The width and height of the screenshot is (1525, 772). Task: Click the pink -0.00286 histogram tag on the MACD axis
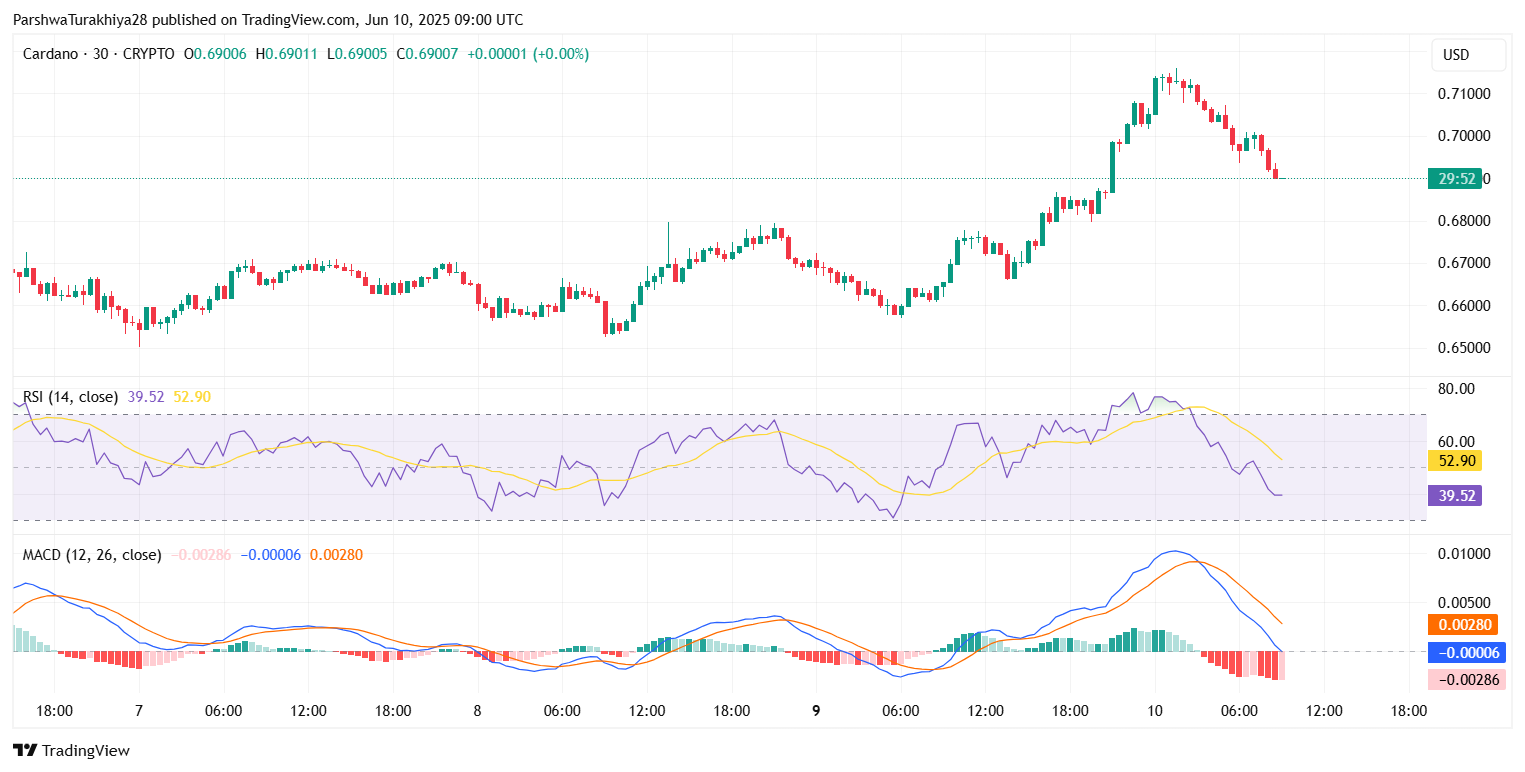(1467, 680)
